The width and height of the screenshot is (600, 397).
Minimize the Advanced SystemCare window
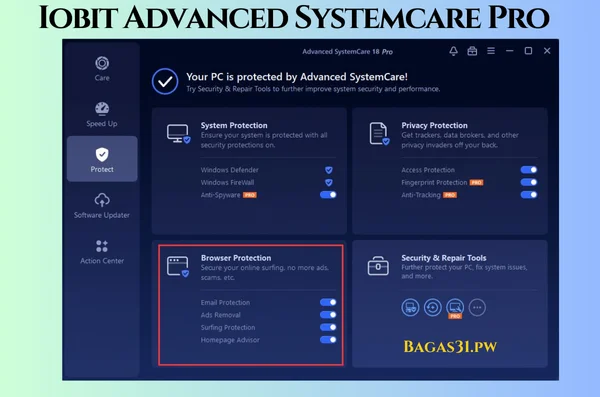[510, 51]
